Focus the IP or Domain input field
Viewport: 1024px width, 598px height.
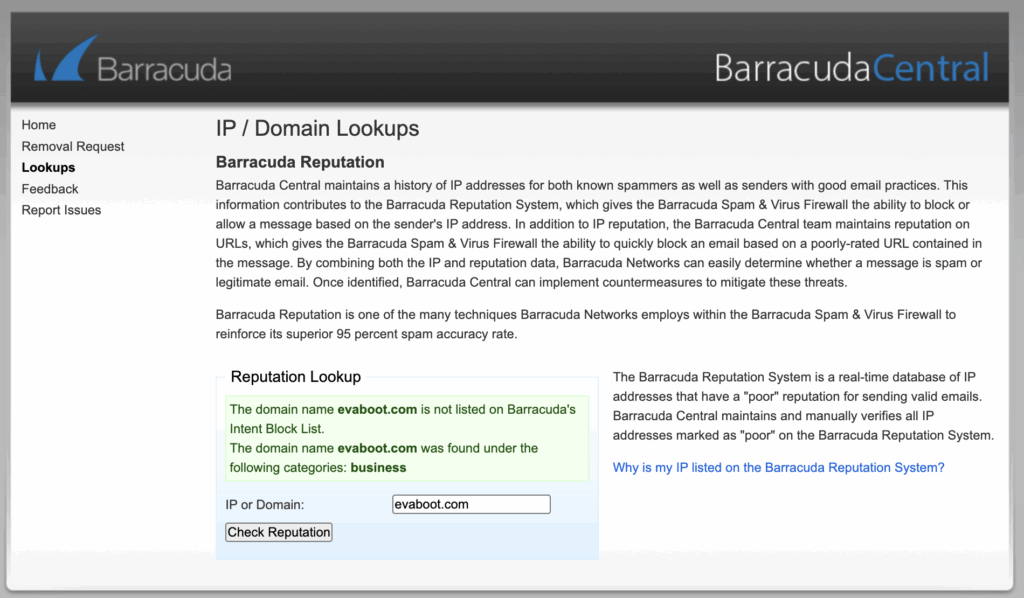pos(471,504)
